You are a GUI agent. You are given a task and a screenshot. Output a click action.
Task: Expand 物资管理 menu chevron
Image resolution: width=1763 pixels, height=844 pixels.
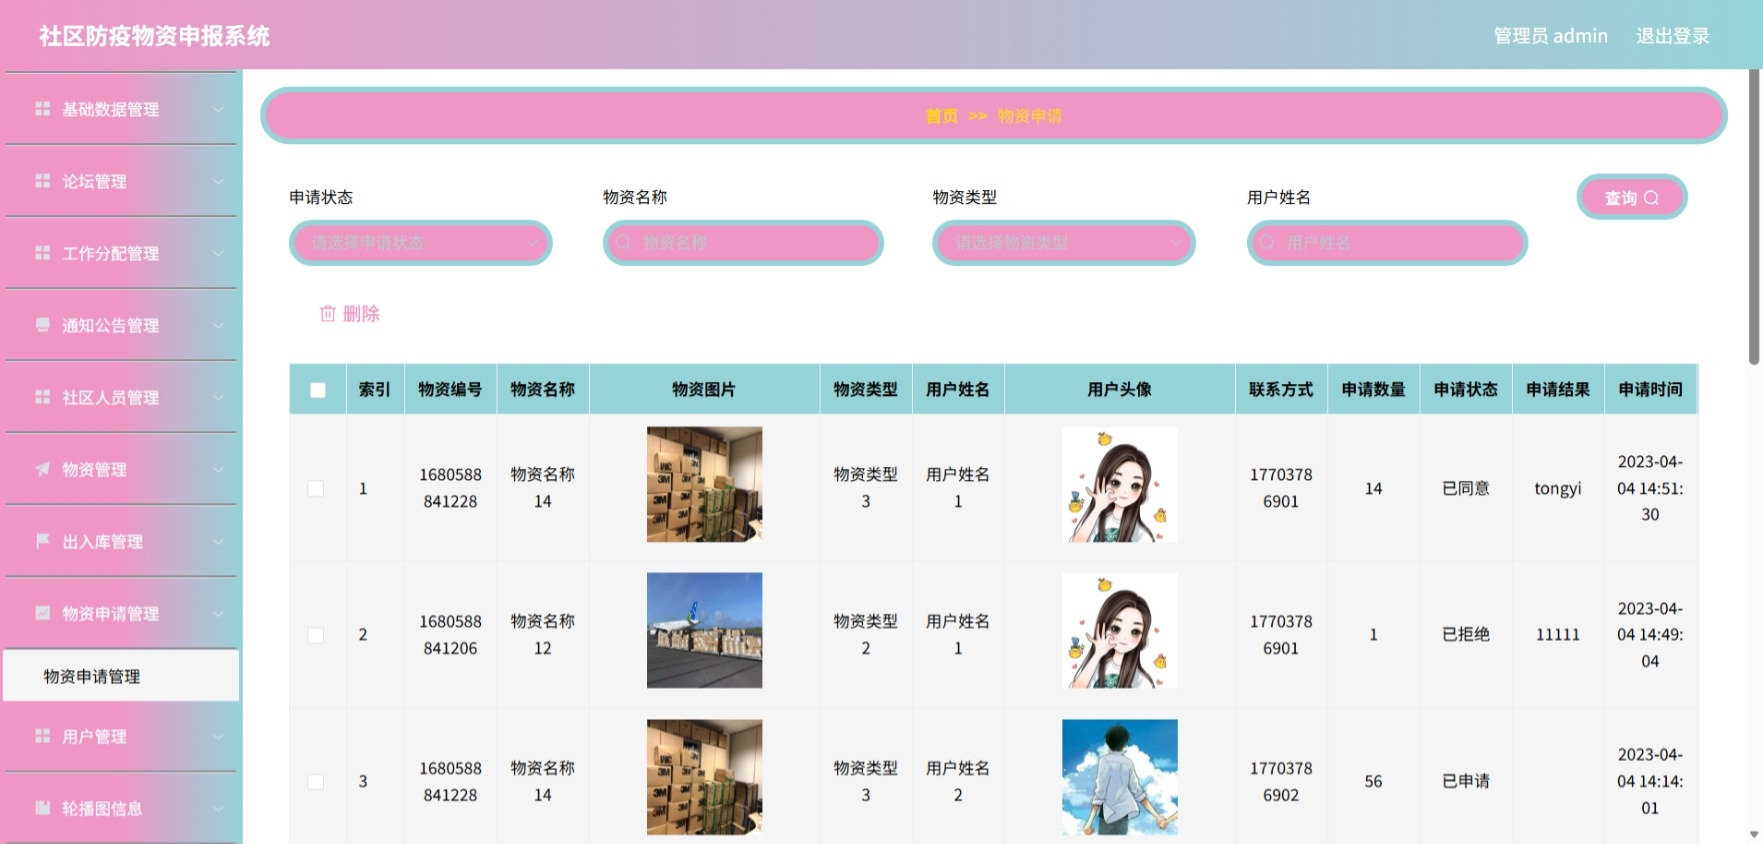(218, 469)
